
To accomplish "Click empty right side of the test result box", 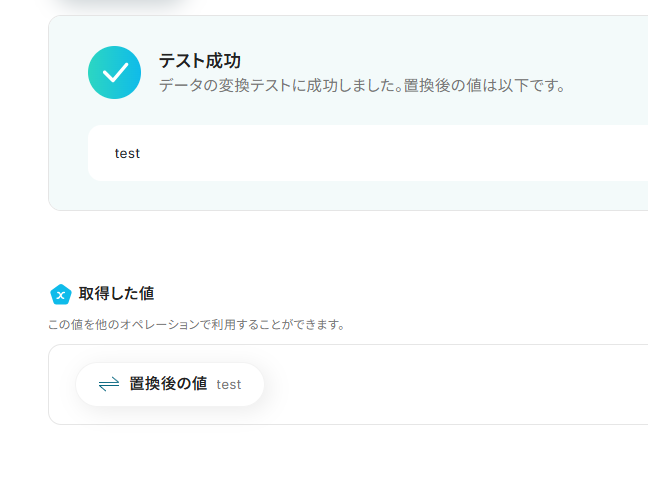I will click(x=500, y=153).
